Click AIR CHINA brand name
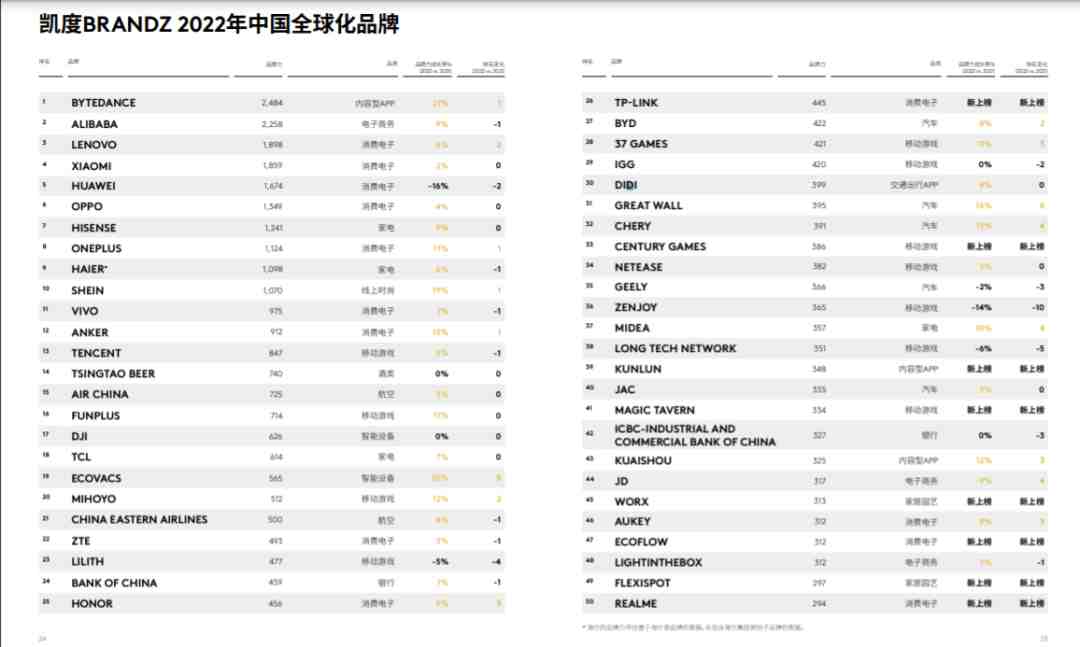Image resolution: width=1080 pixels, height=647 pixels. pyautogui.click(x=100, y=394)
